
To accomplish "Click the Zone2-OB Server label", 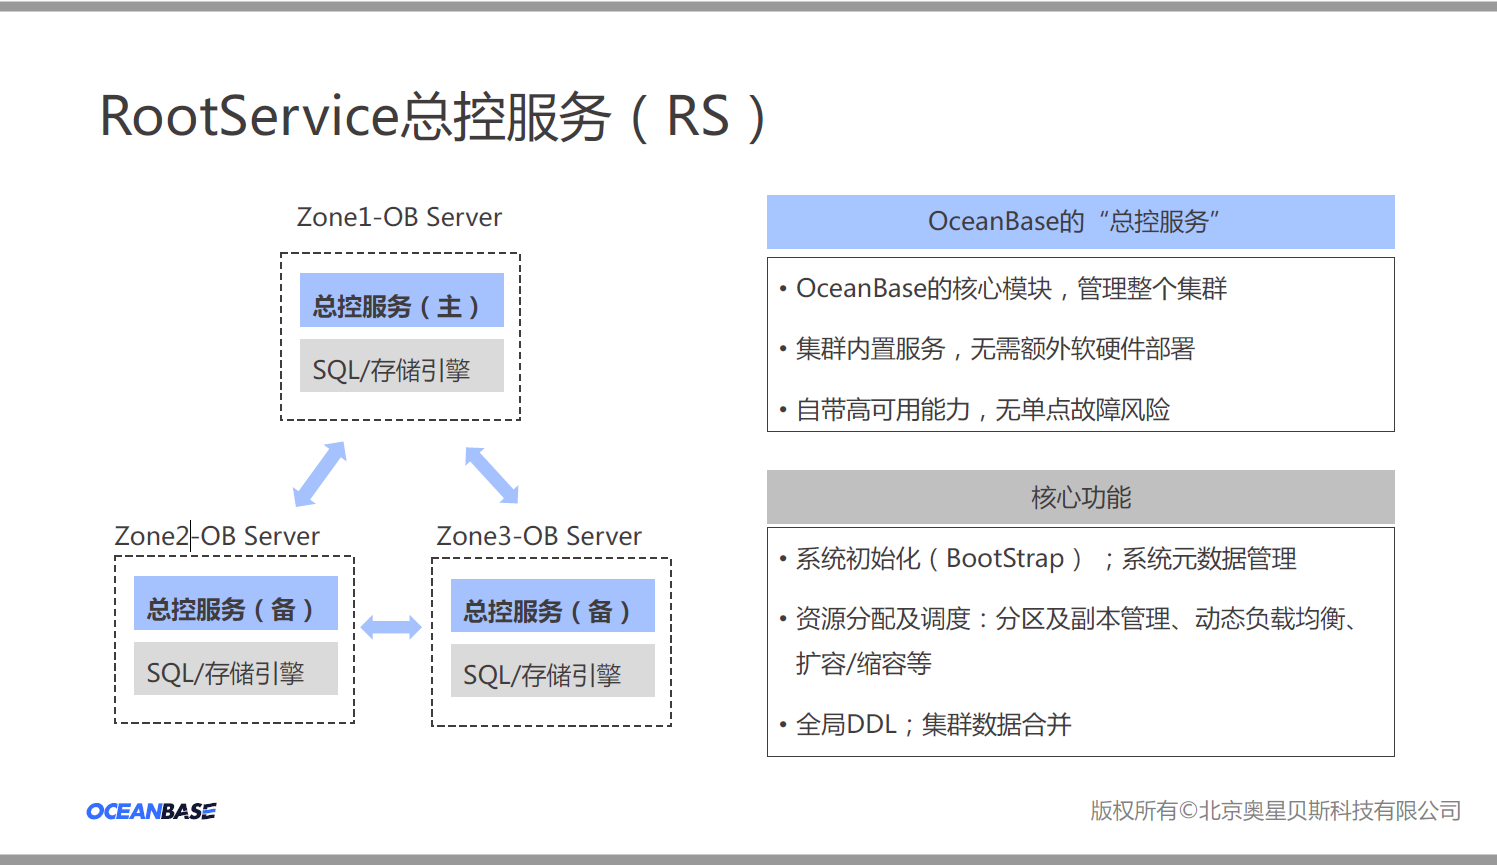I will click(x=217, y=537).
